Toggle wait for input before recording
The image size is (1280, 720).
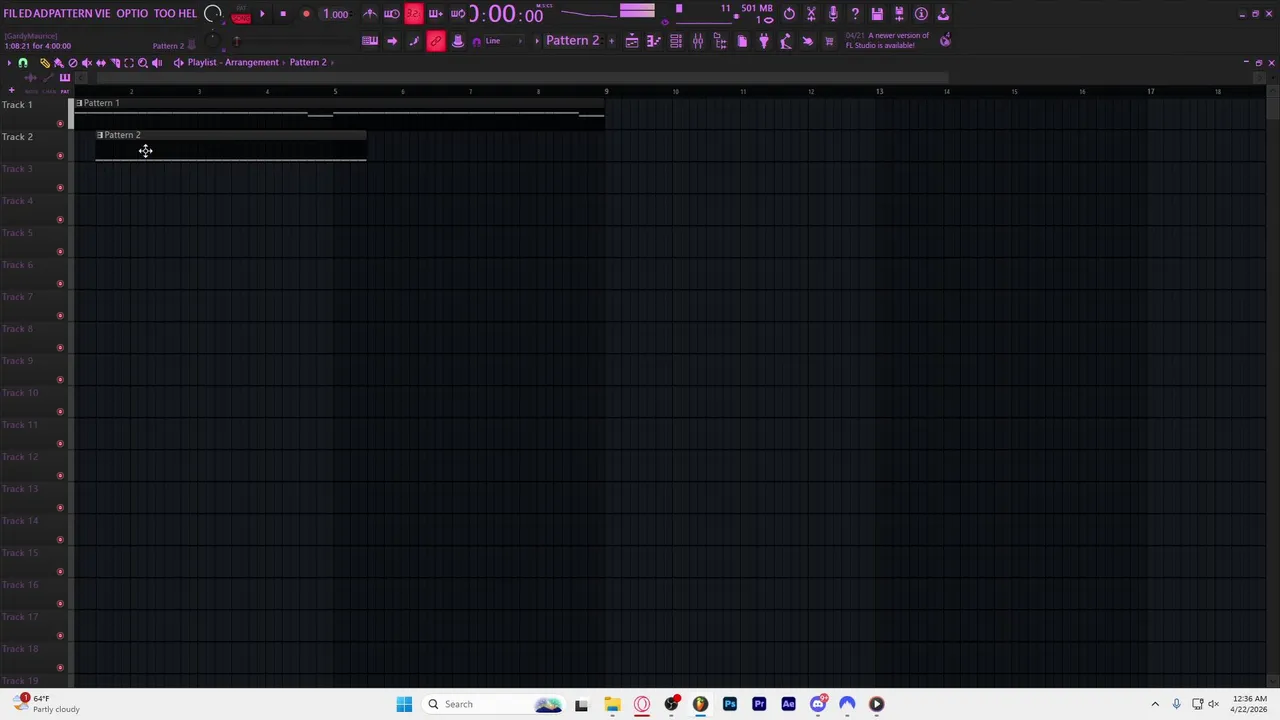(391, 14)
